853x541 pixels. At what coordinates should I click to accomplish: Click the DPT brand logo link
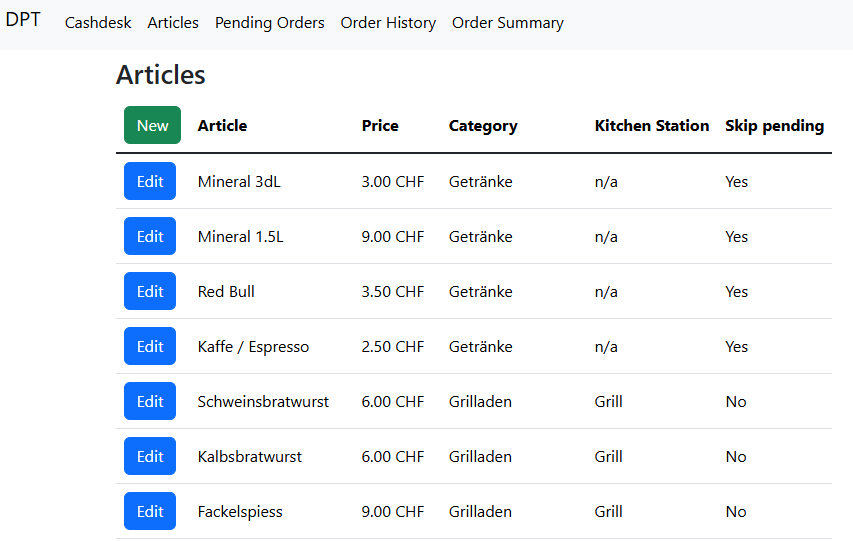(23, 20)
